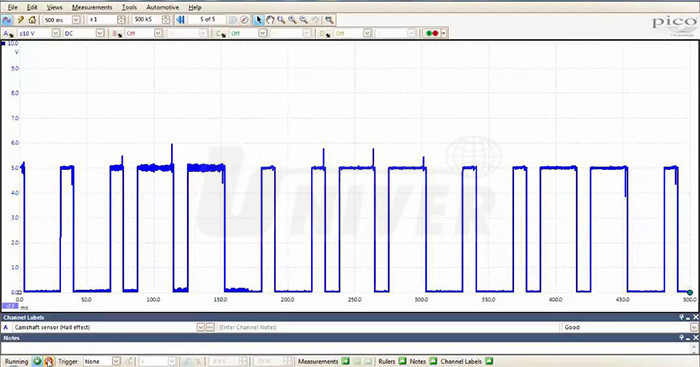700x367 pixels.
Task: Open Trigger mode None dropdown
Action: (116, 361)
